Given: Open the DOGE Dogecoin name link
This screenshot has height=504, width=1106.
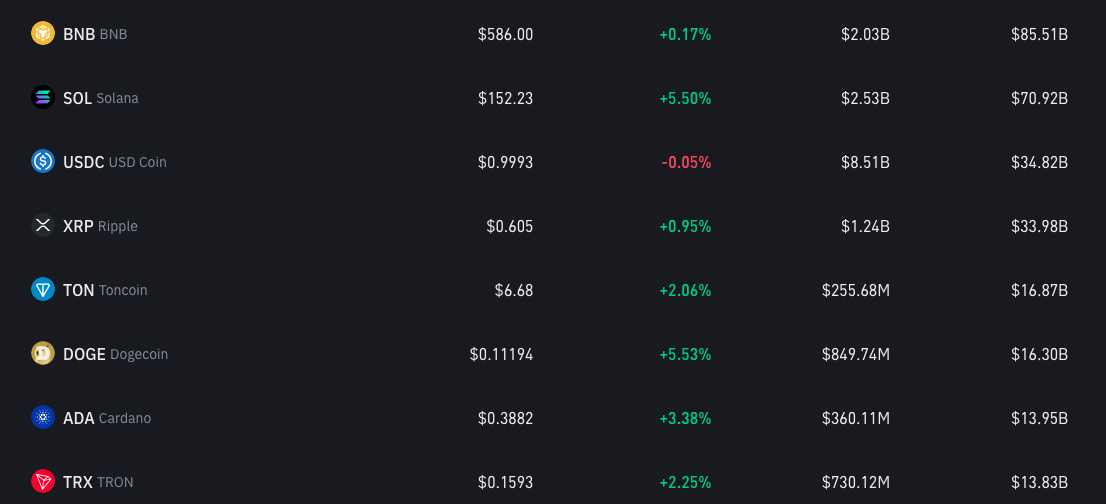Looking at the screenshot, I should coord(116,354).
